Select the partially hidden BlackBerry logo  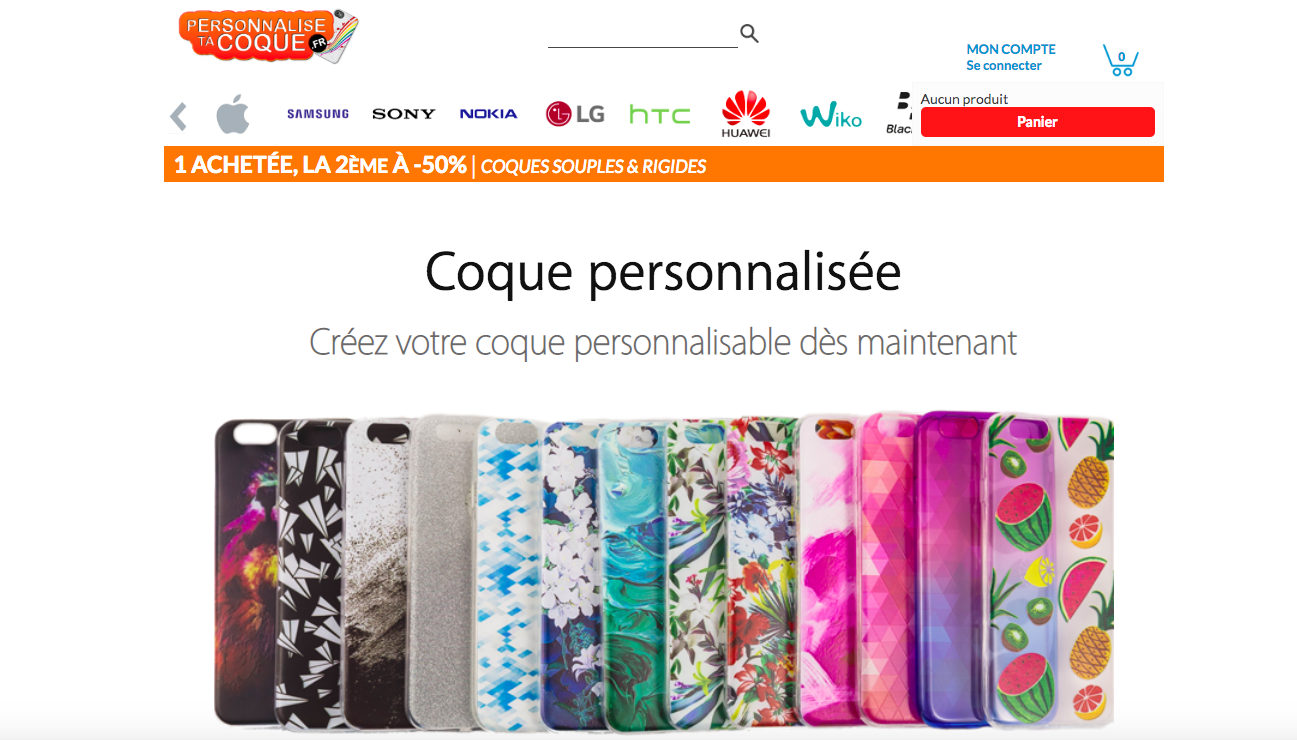coord(899,114)
